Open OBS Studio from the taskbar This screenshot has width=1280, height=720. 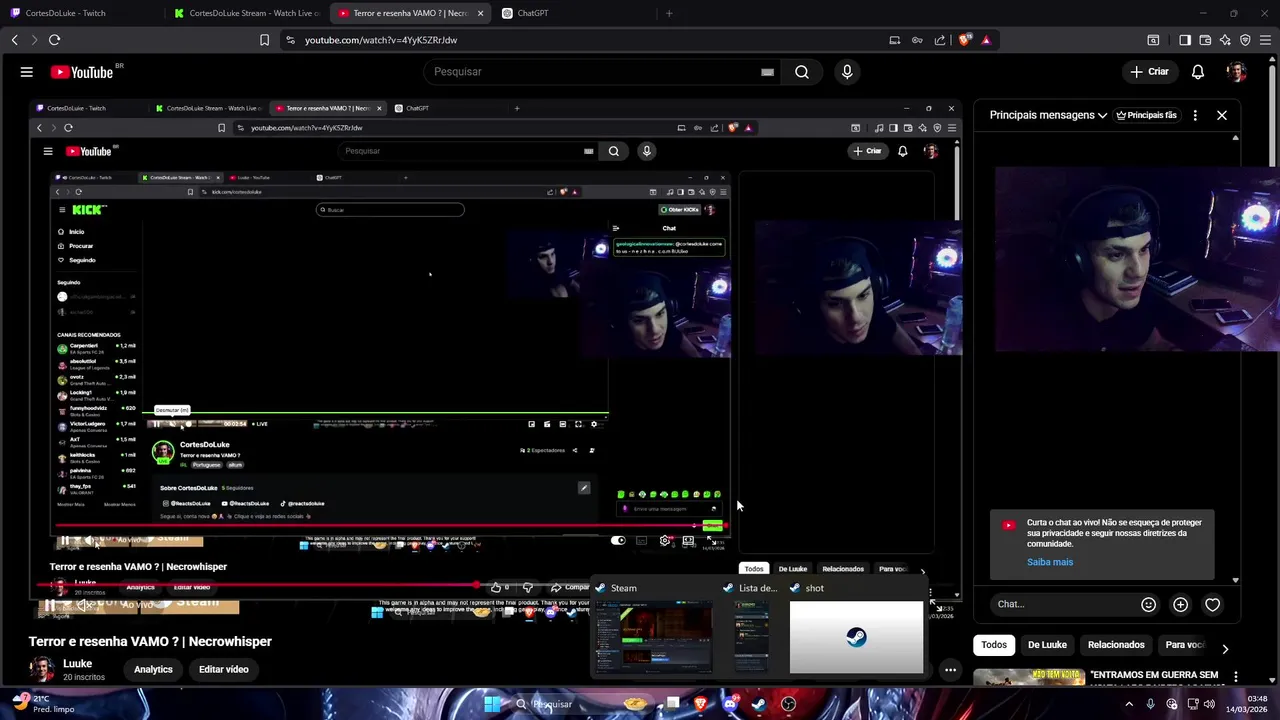pyautogui.click(x=788, y=704)
